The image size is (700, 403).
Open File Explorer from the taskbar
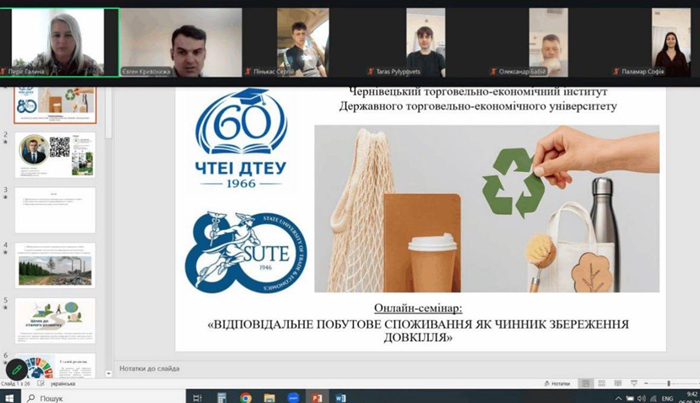[269, 398]
